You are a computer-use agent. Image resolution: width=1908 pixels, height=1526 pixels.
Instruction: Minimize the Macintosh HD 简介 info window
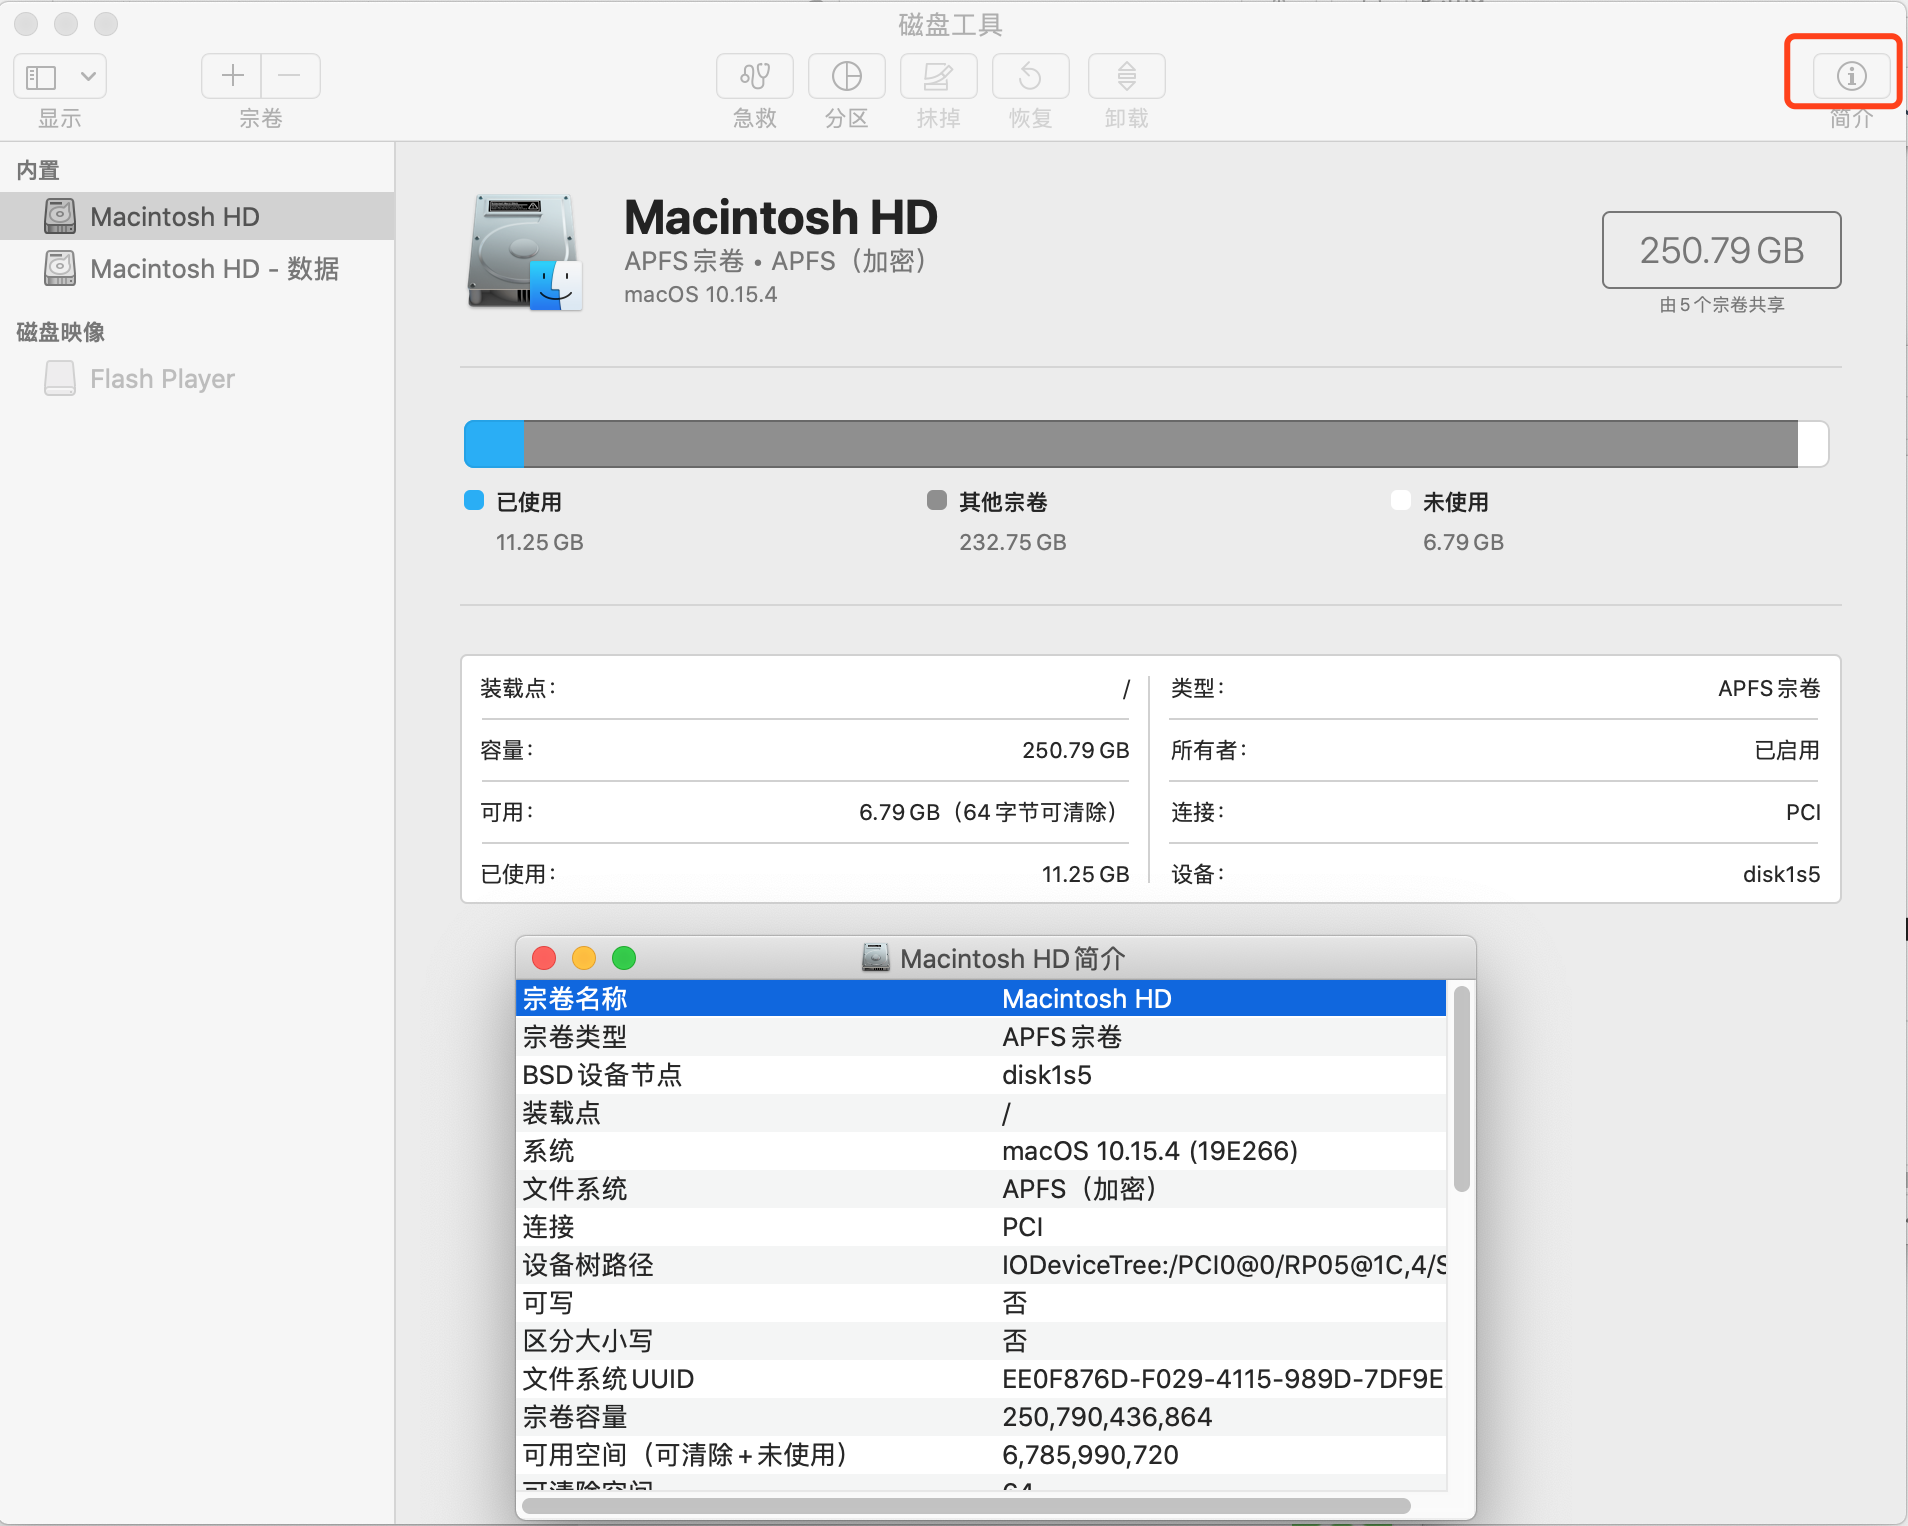click(x=584, y=958)
